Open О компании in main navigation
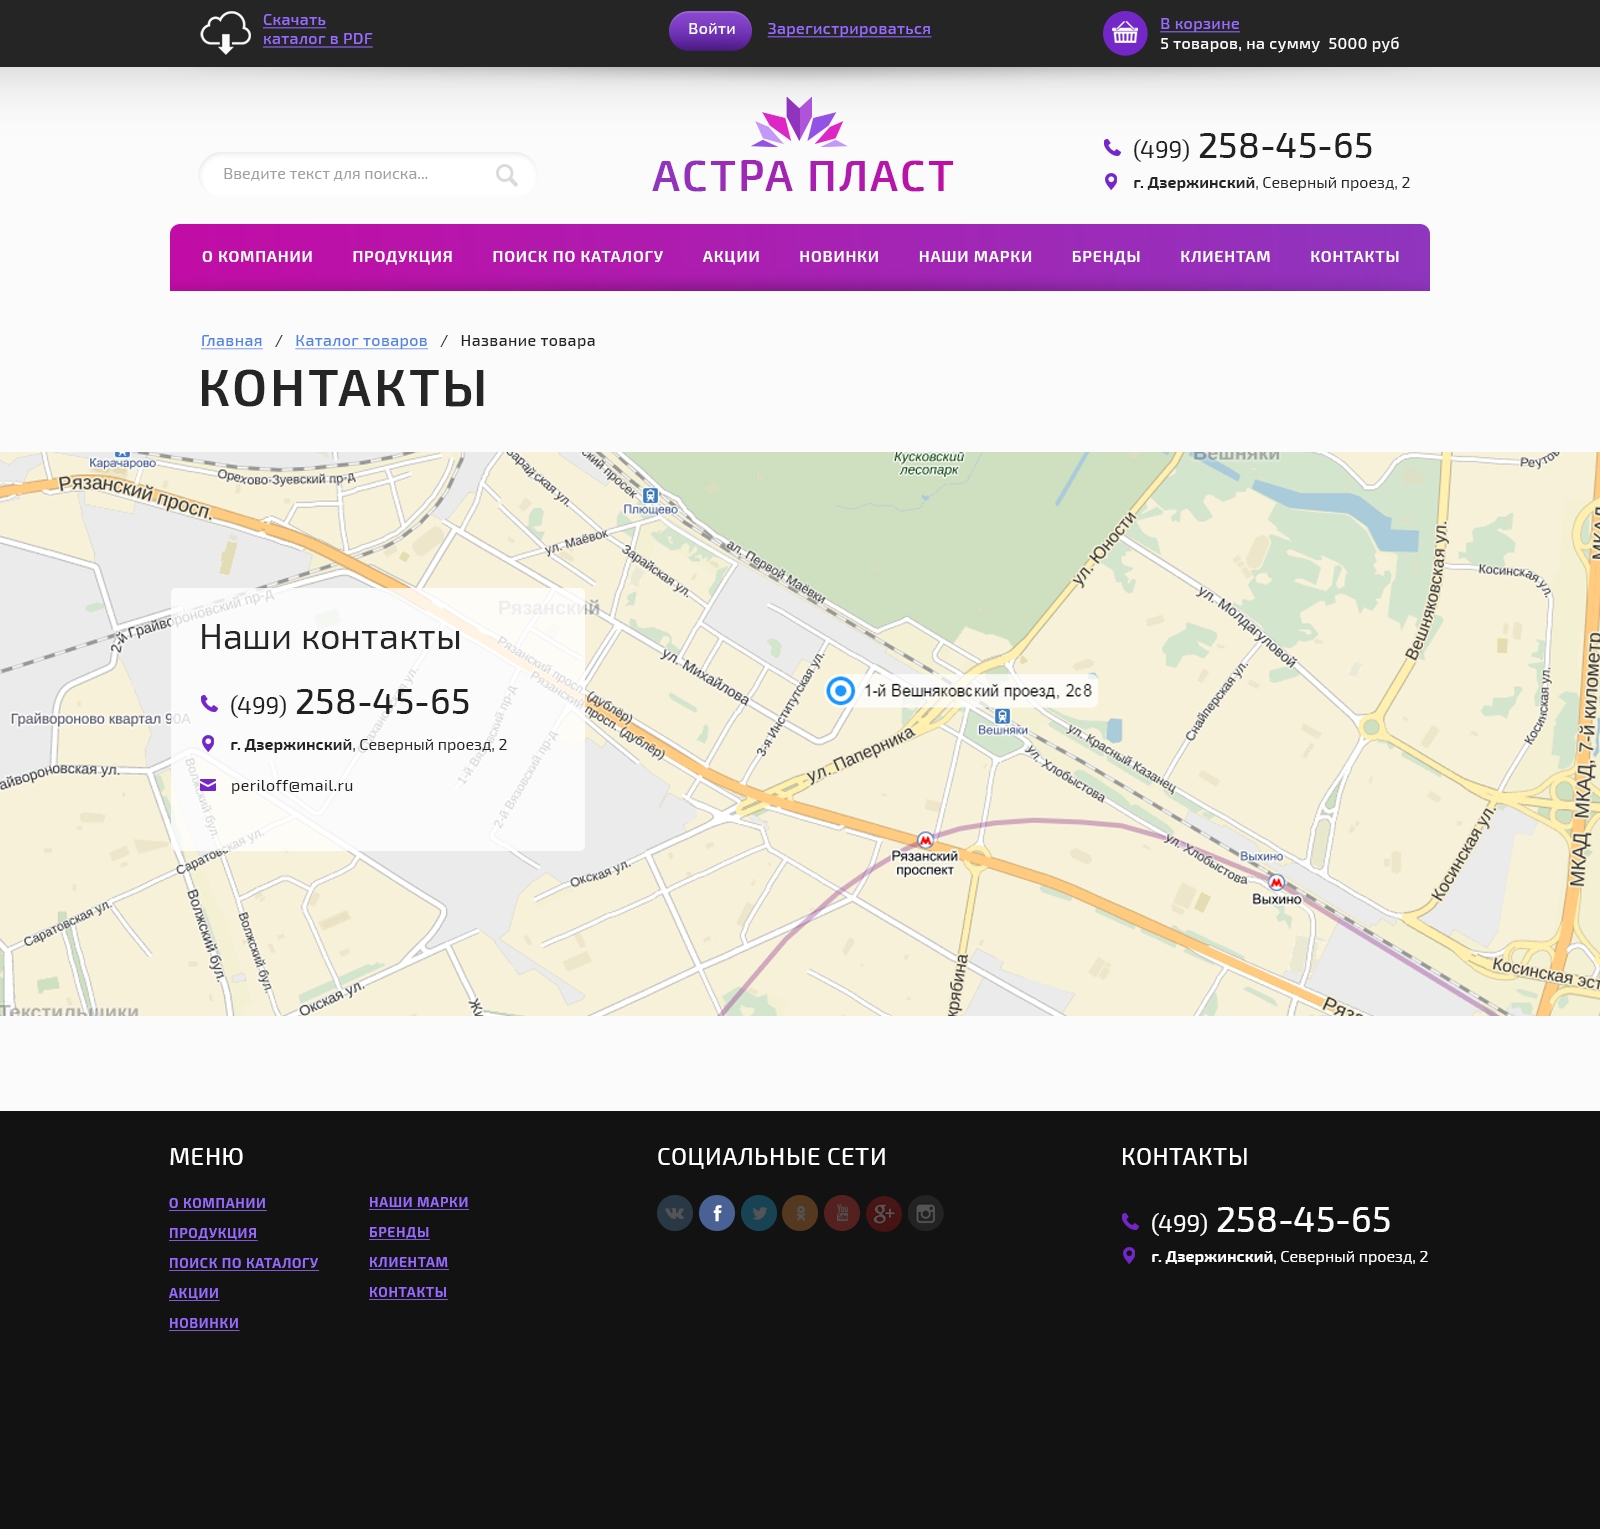The image size is (1600, 1529). pyautogui.click(x=257, y=257)
